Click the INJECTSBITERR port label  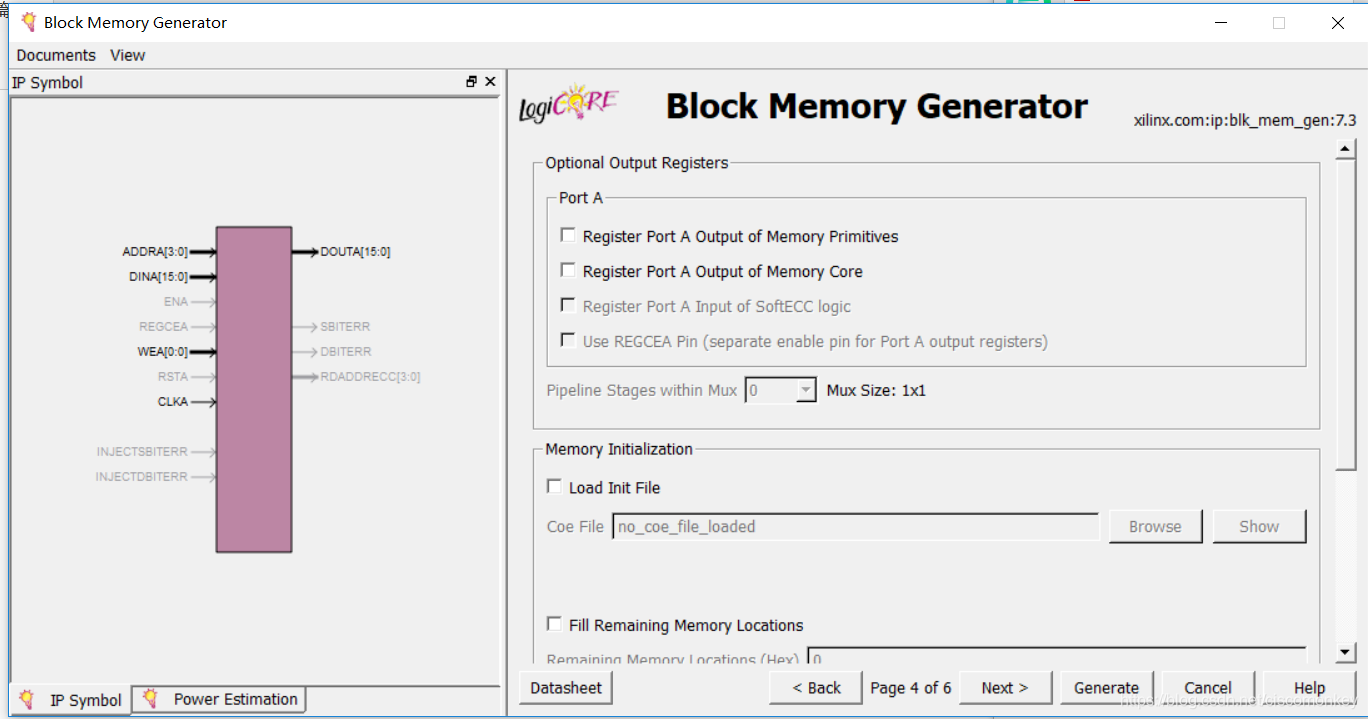pos(142,452)
